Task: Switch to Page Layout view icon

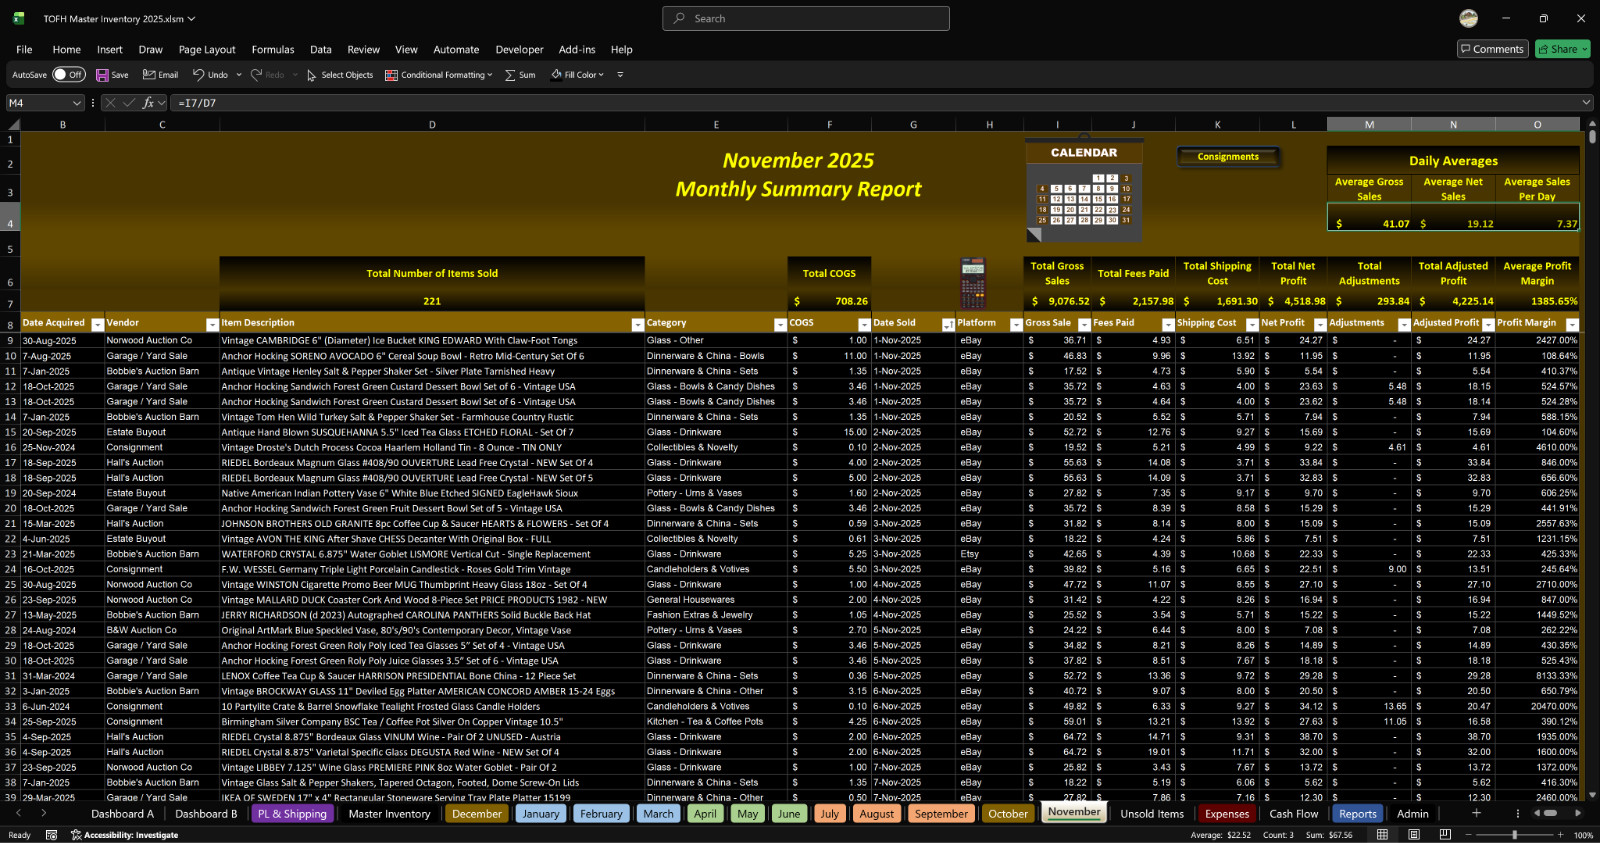Action: click(1413, 835)
